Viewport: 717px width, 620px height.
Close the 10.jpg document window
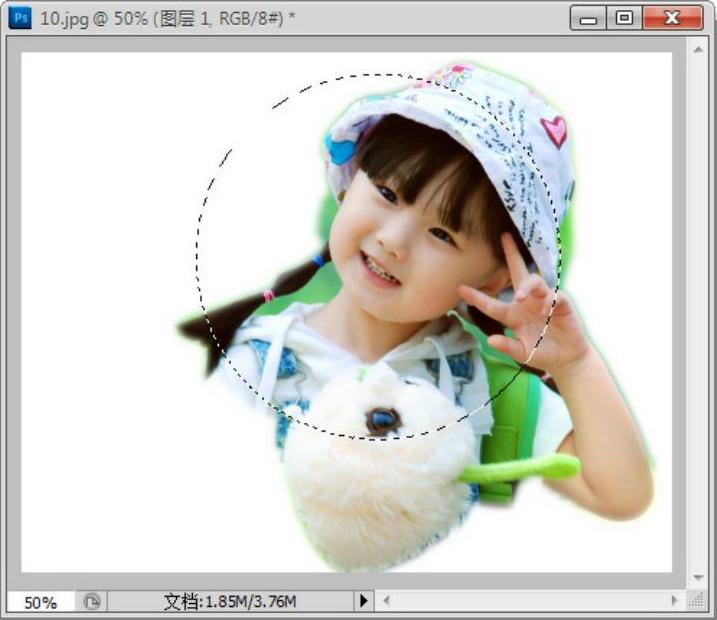(672, 18)
